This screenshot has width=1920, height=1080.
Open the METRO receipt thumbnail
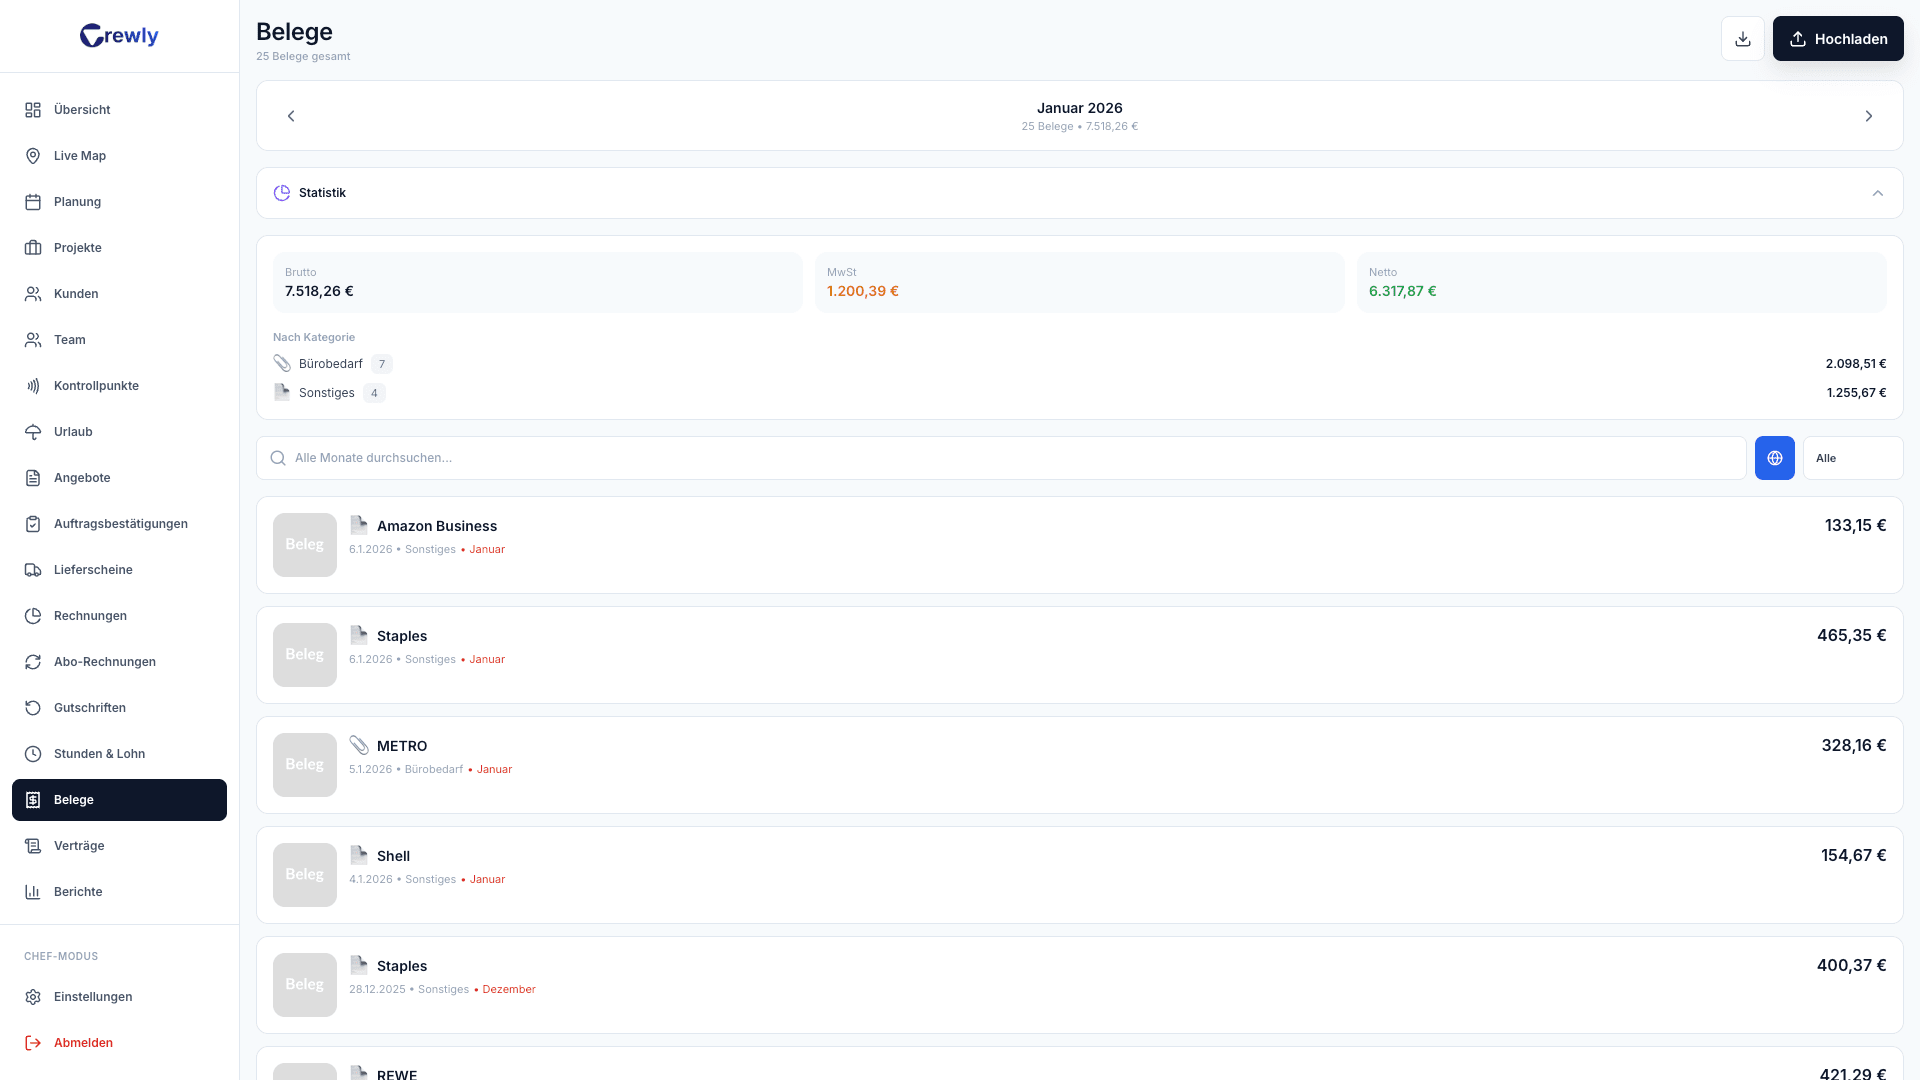coord(304,765)
